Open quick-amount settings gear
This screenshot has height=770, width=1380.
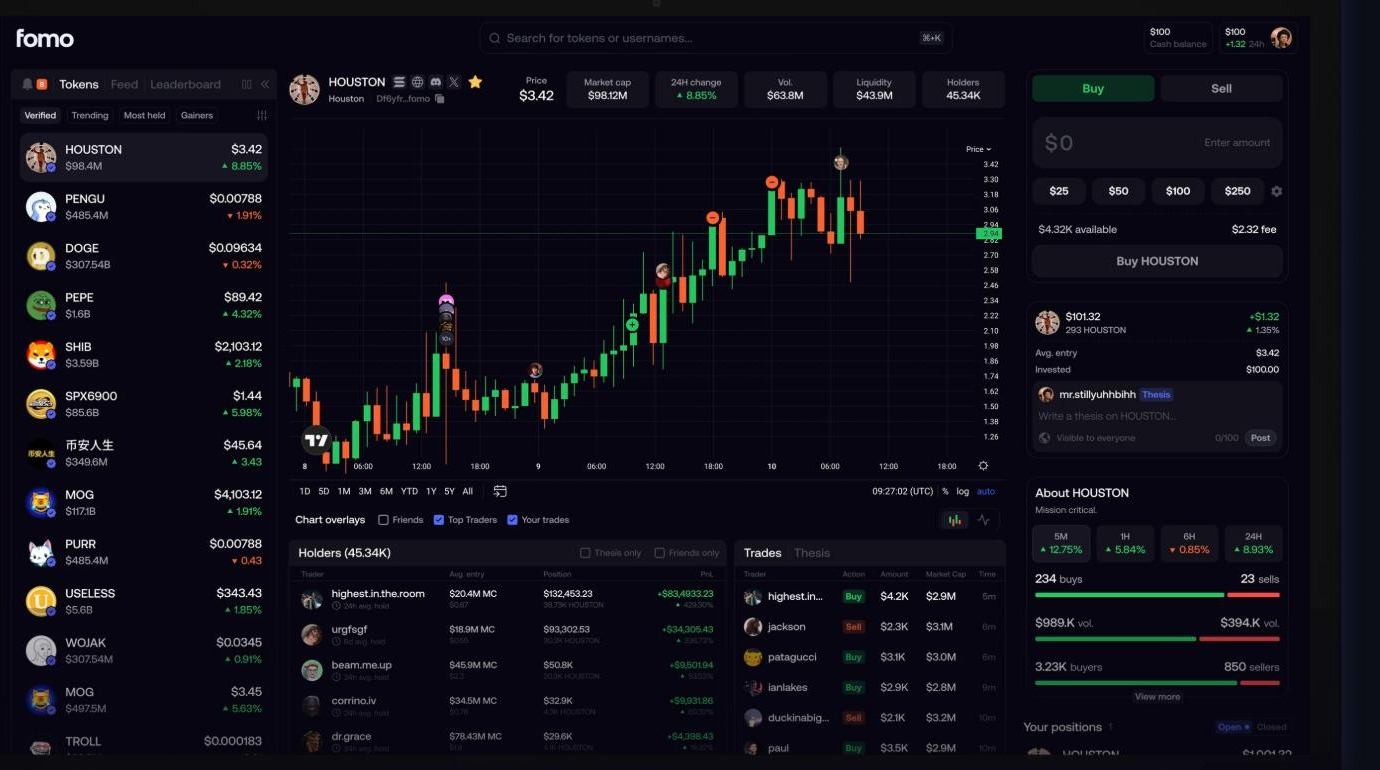point(1276,191)
